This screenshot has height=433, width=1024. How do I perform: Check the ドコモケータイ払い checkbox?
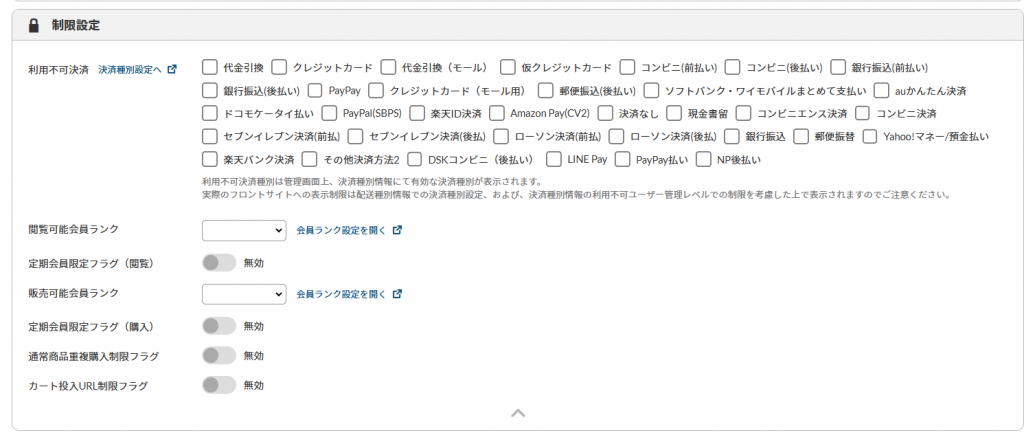209,114
